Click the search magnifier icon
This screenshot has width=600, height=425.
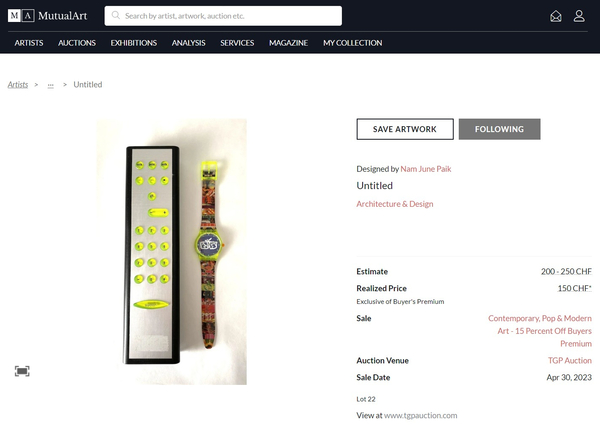click(x=116, y=15)
